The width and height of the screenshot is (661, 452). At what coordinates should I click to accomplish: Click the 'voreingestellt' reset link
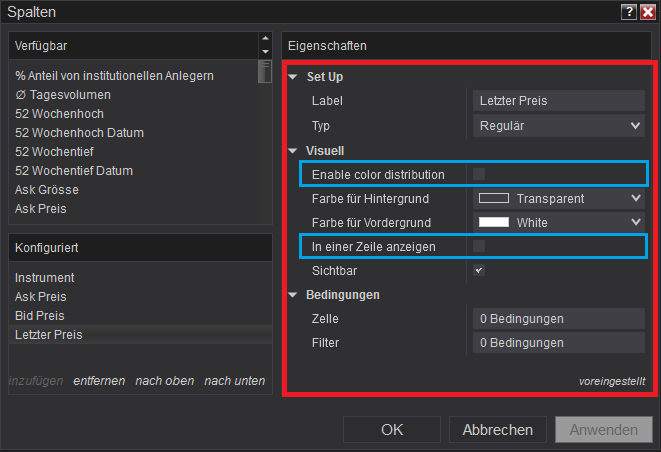(611, 381)
